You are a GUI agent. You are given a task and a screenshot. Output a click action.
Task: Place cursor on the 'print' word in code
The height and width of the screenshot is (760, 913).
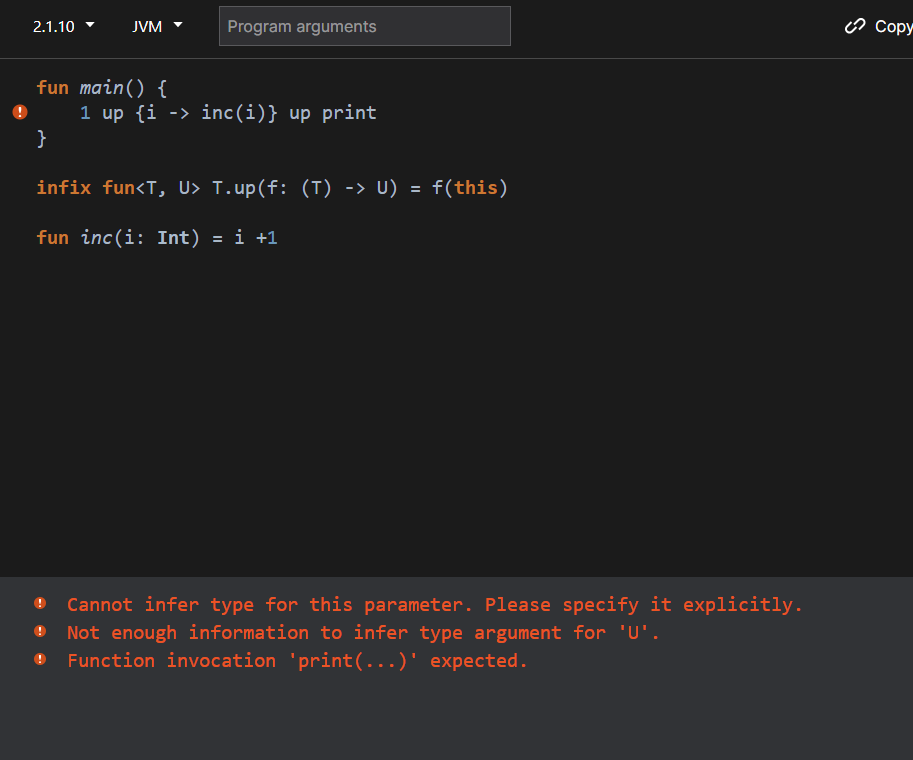349,113
